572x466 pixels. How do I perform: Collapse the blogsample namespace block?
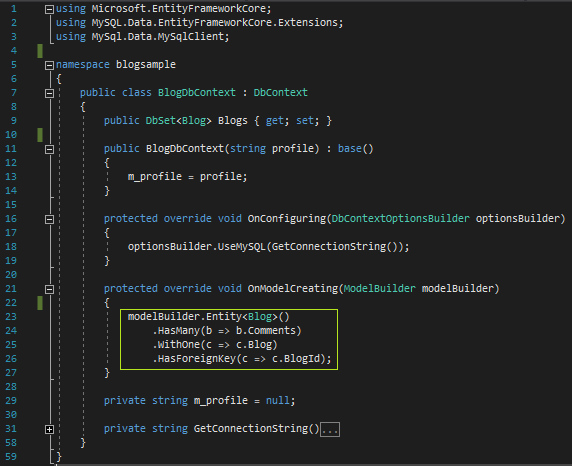(49, 65)
